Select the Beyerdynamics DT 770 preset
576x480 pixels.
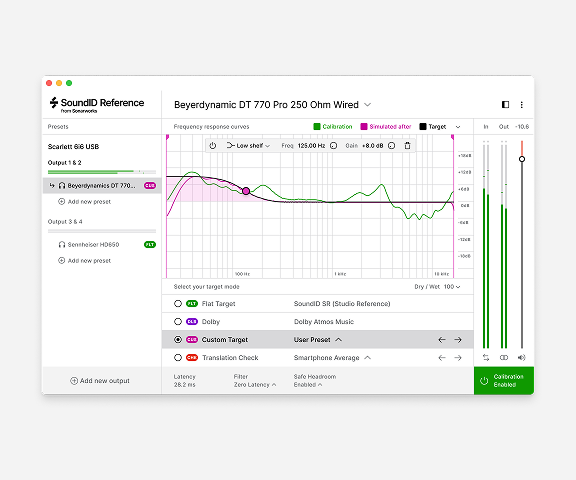coord(102,186)
